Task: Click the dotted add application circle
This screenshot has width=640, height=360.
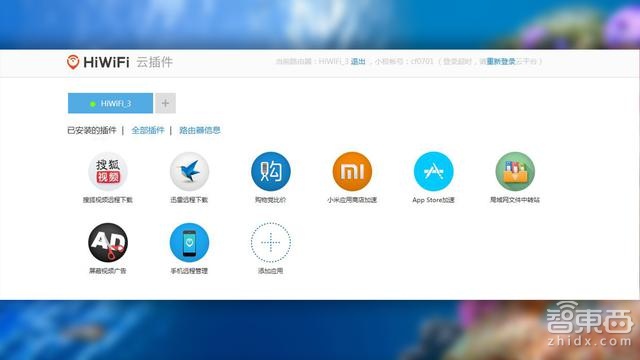Action: (x=271, y=242)
